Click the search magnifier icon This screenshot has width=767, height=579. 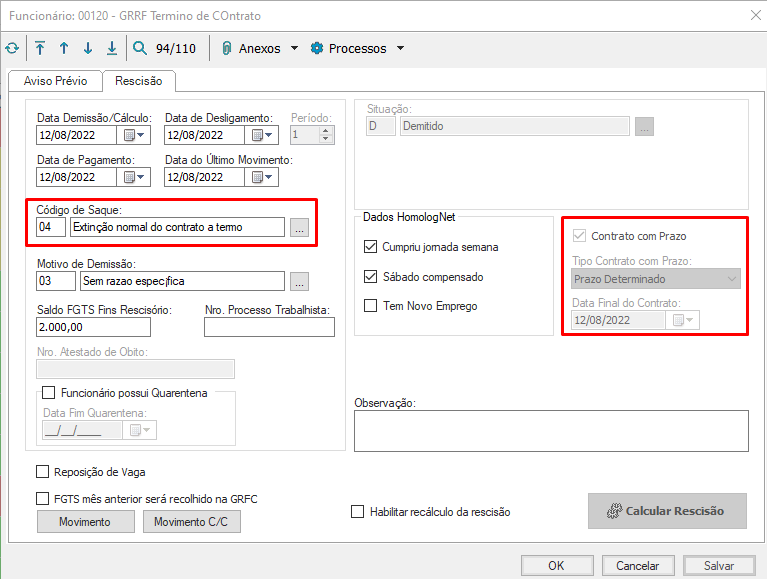[139, 48]
